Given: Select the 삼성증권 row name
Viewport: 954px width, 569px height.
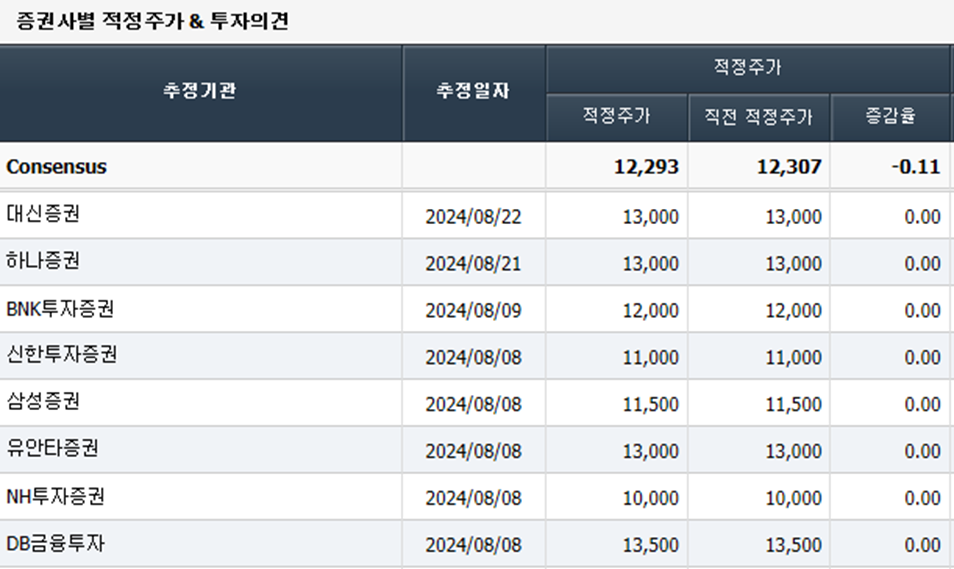Looking at the screenshot, I should 43,401.
